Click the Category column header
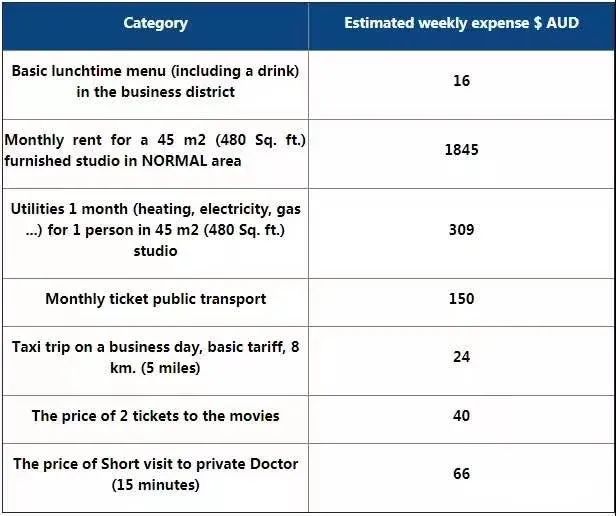616x516 pixels. [x=155, y=24]
